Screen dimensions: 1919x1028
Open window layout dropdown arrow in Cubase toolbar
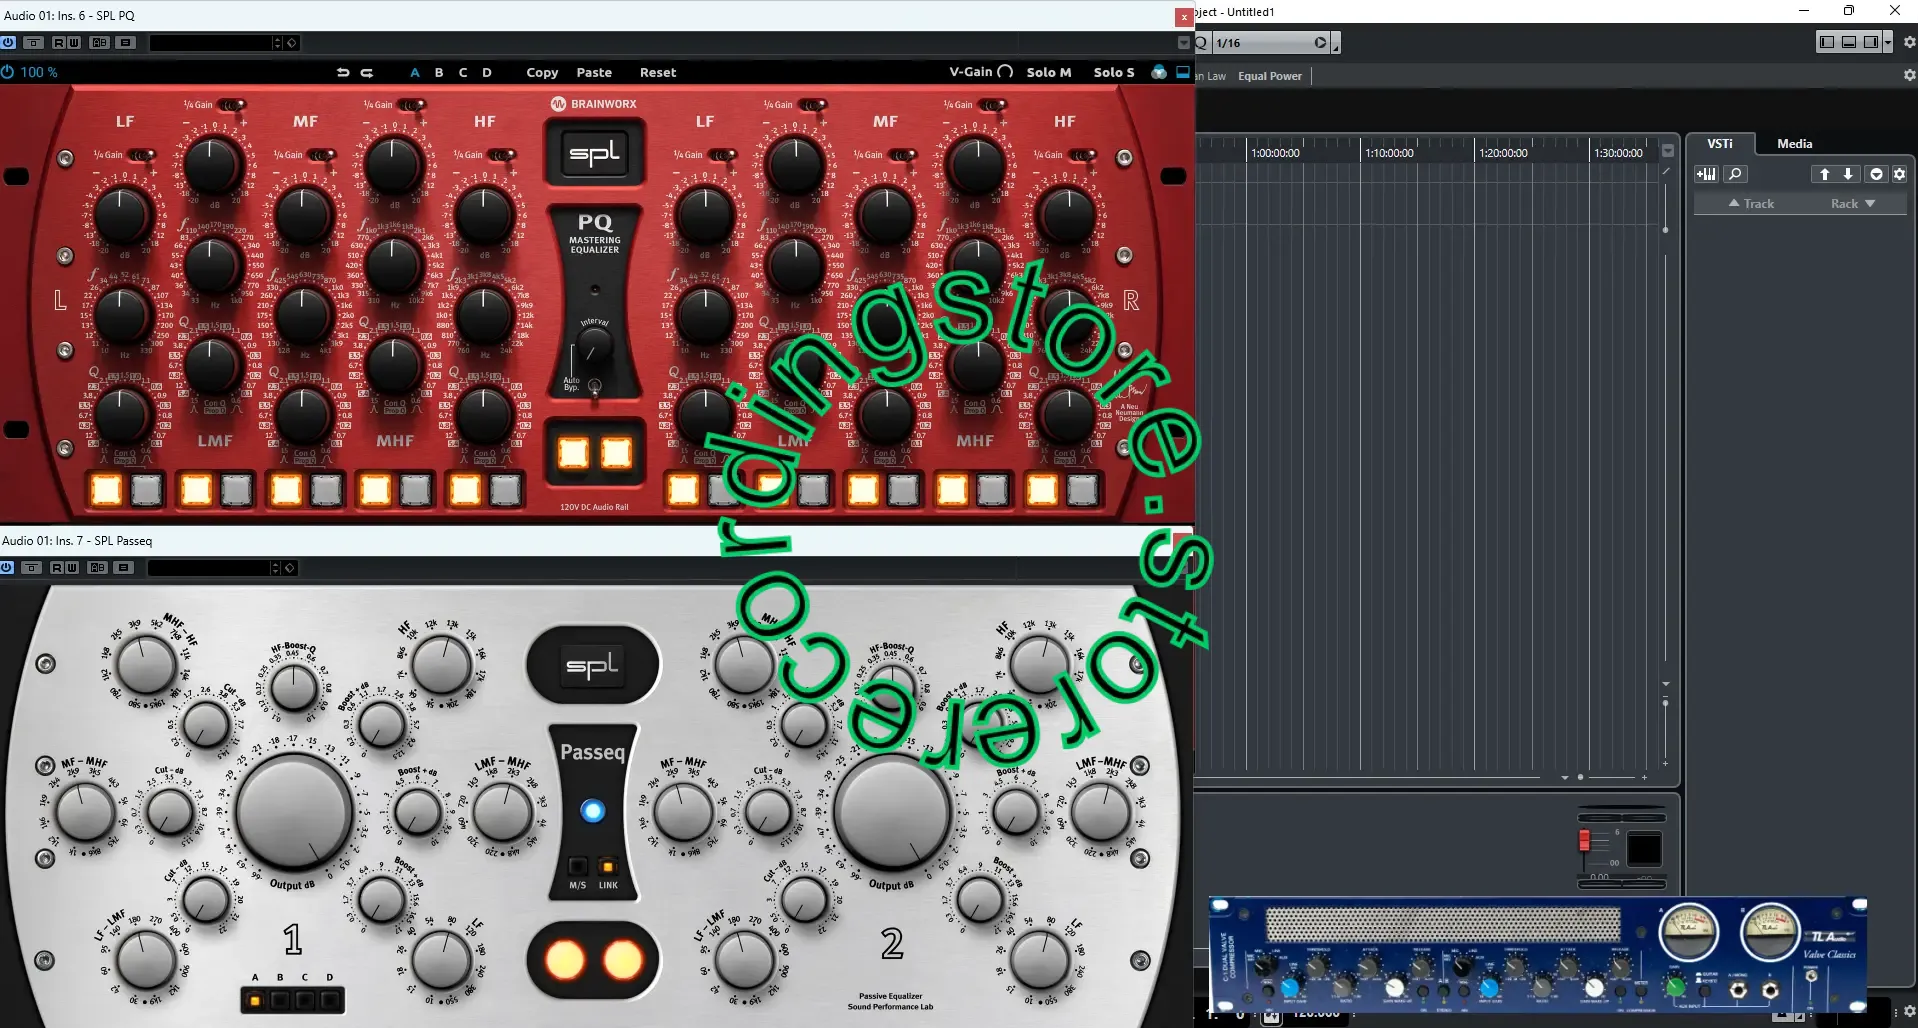[1887, 42]
